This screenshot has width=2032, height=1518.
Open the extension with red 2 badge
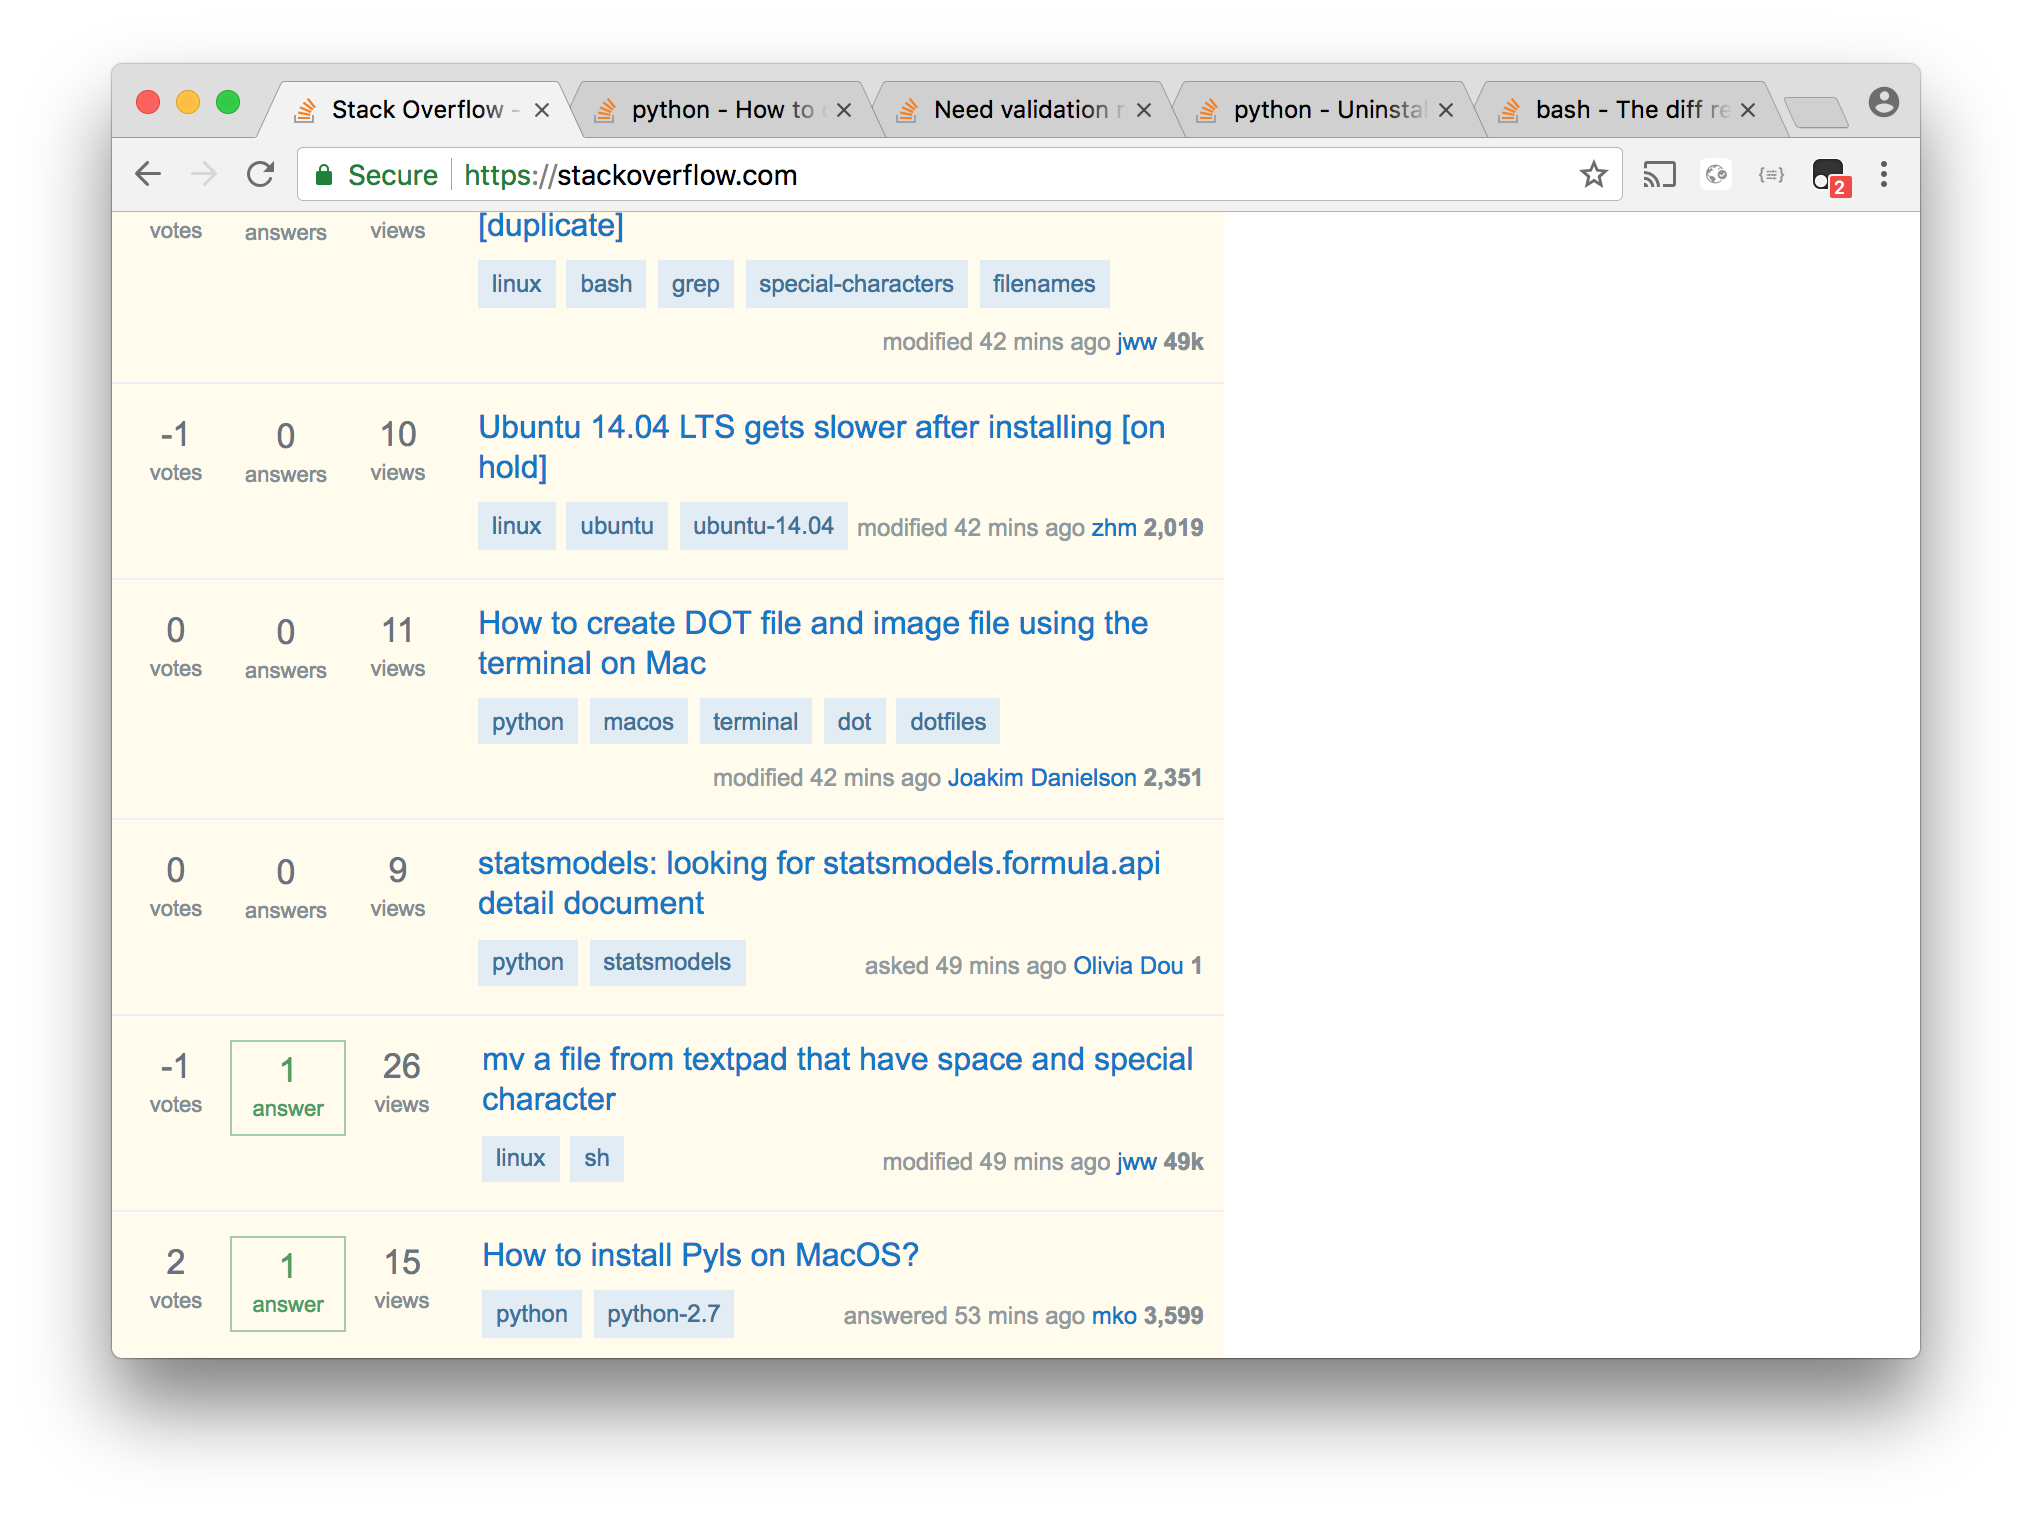point(1830,177)
